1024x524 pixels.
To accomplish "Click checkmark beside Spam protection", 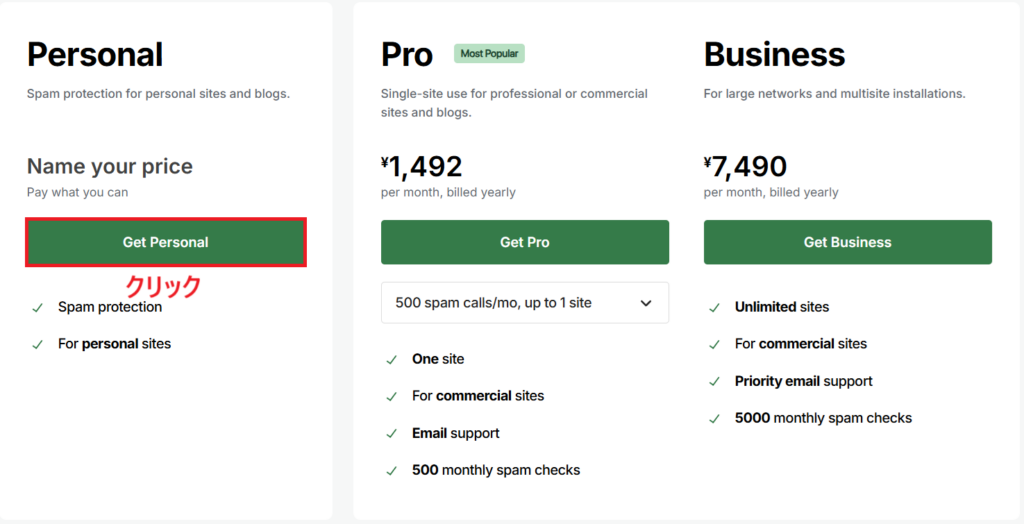I will tap(37, 308).
